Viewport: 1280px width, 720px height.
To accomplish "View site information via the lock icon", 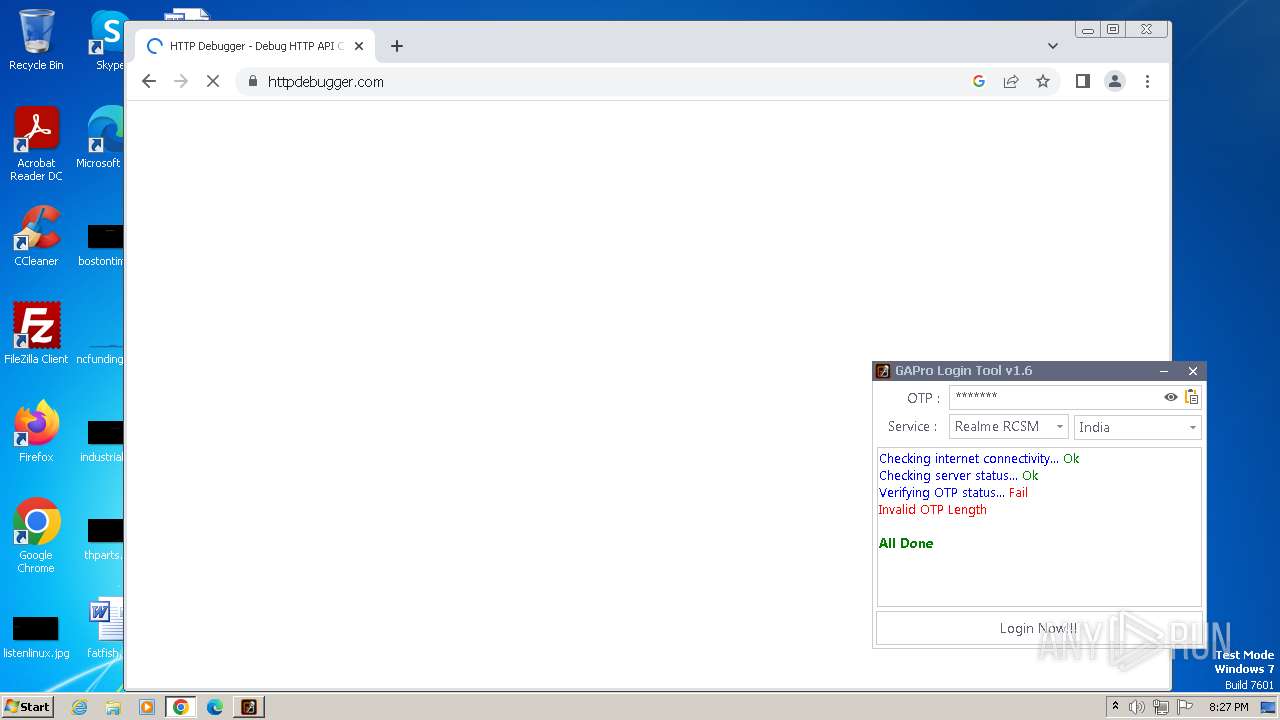I will point(252,82).
